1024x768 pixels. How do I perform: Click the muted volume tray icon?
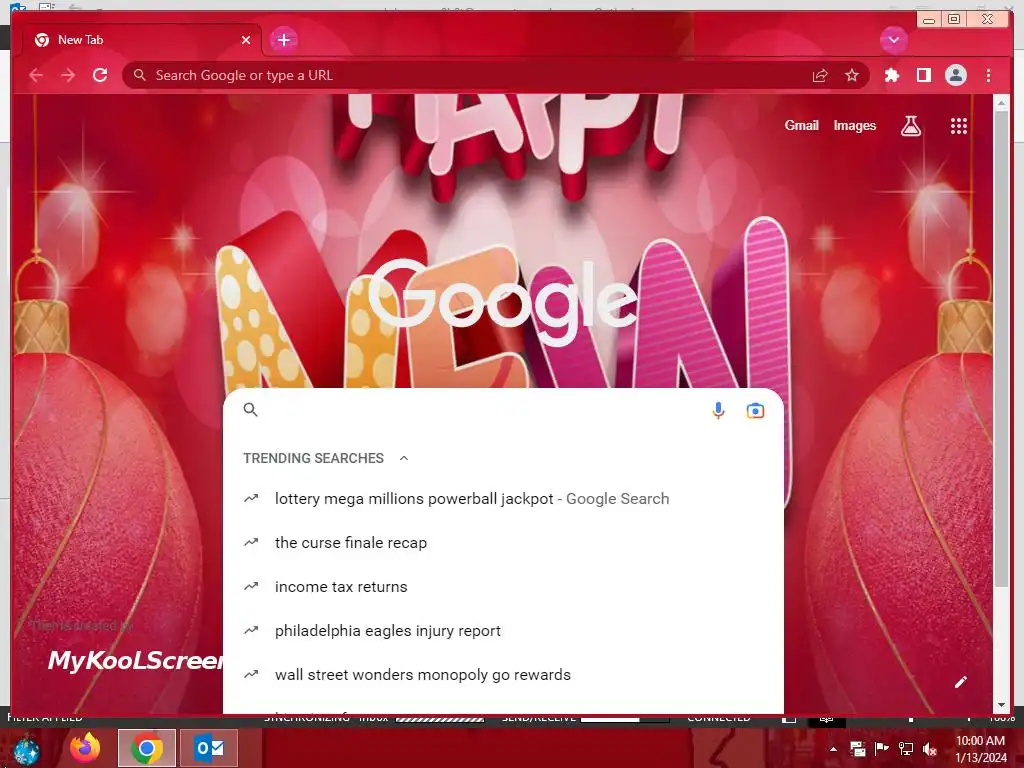(930, 749)
